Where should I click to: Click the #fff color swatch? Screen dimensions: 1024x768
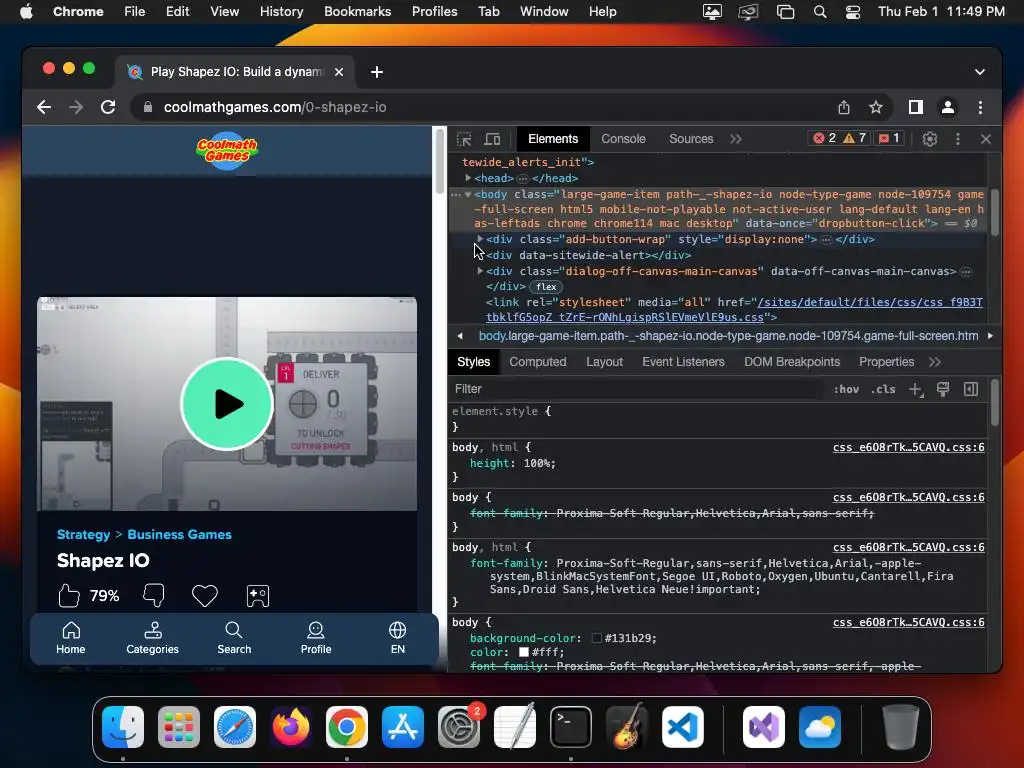coord(523,652)
